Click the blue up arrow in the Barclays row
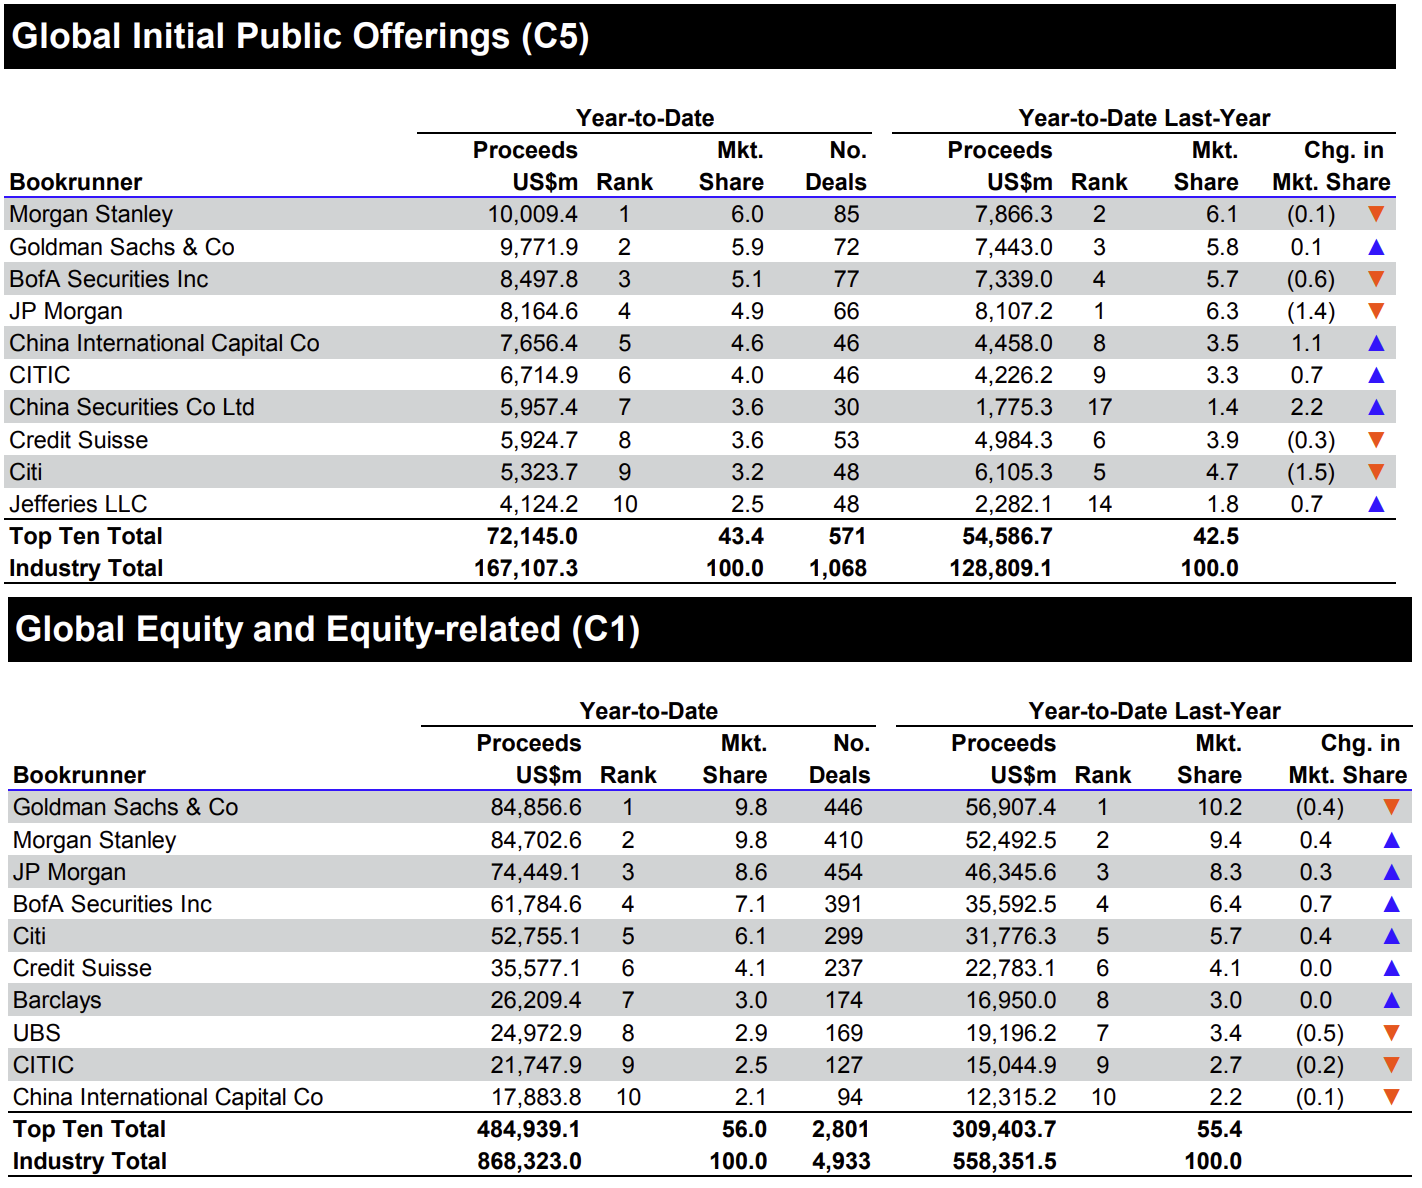The width and height of the screenshot is (1422, 1188). pyautogui.click(x=1391, y=1000)
